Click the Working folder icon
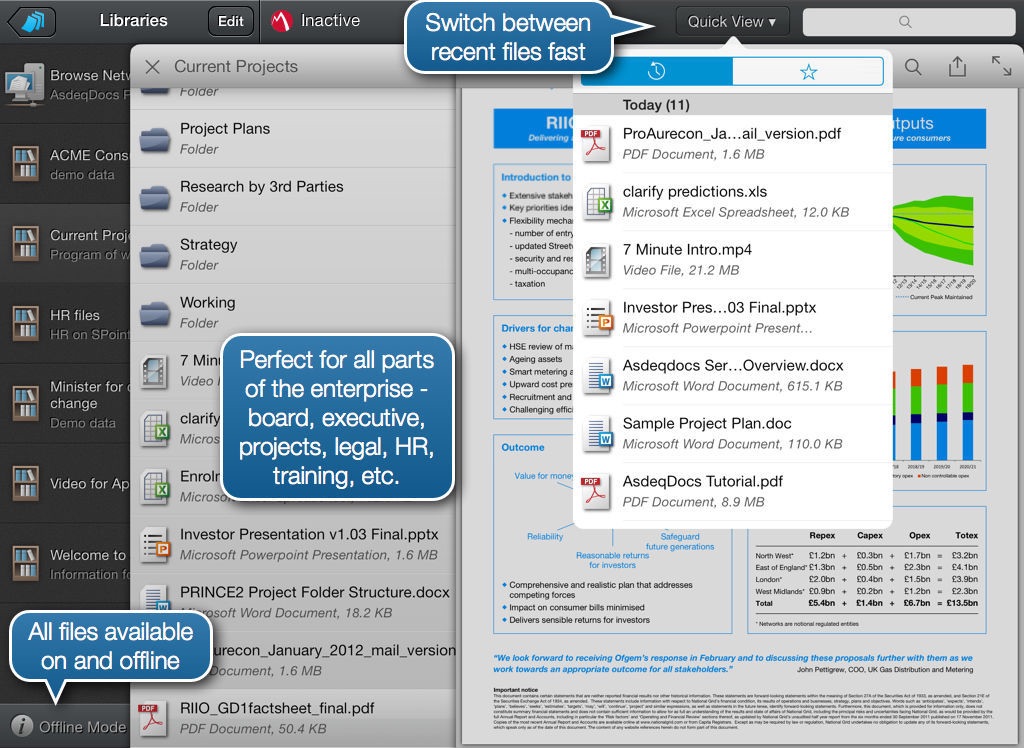 (x=155, y=314)
